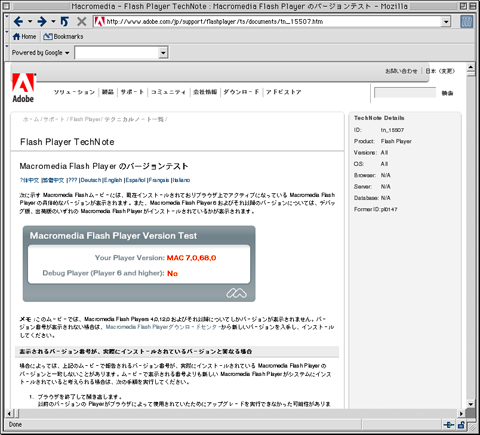Click the horizontal scrollbar left arrow
Screen dimensions: 480x435
(x=9, y=414)
